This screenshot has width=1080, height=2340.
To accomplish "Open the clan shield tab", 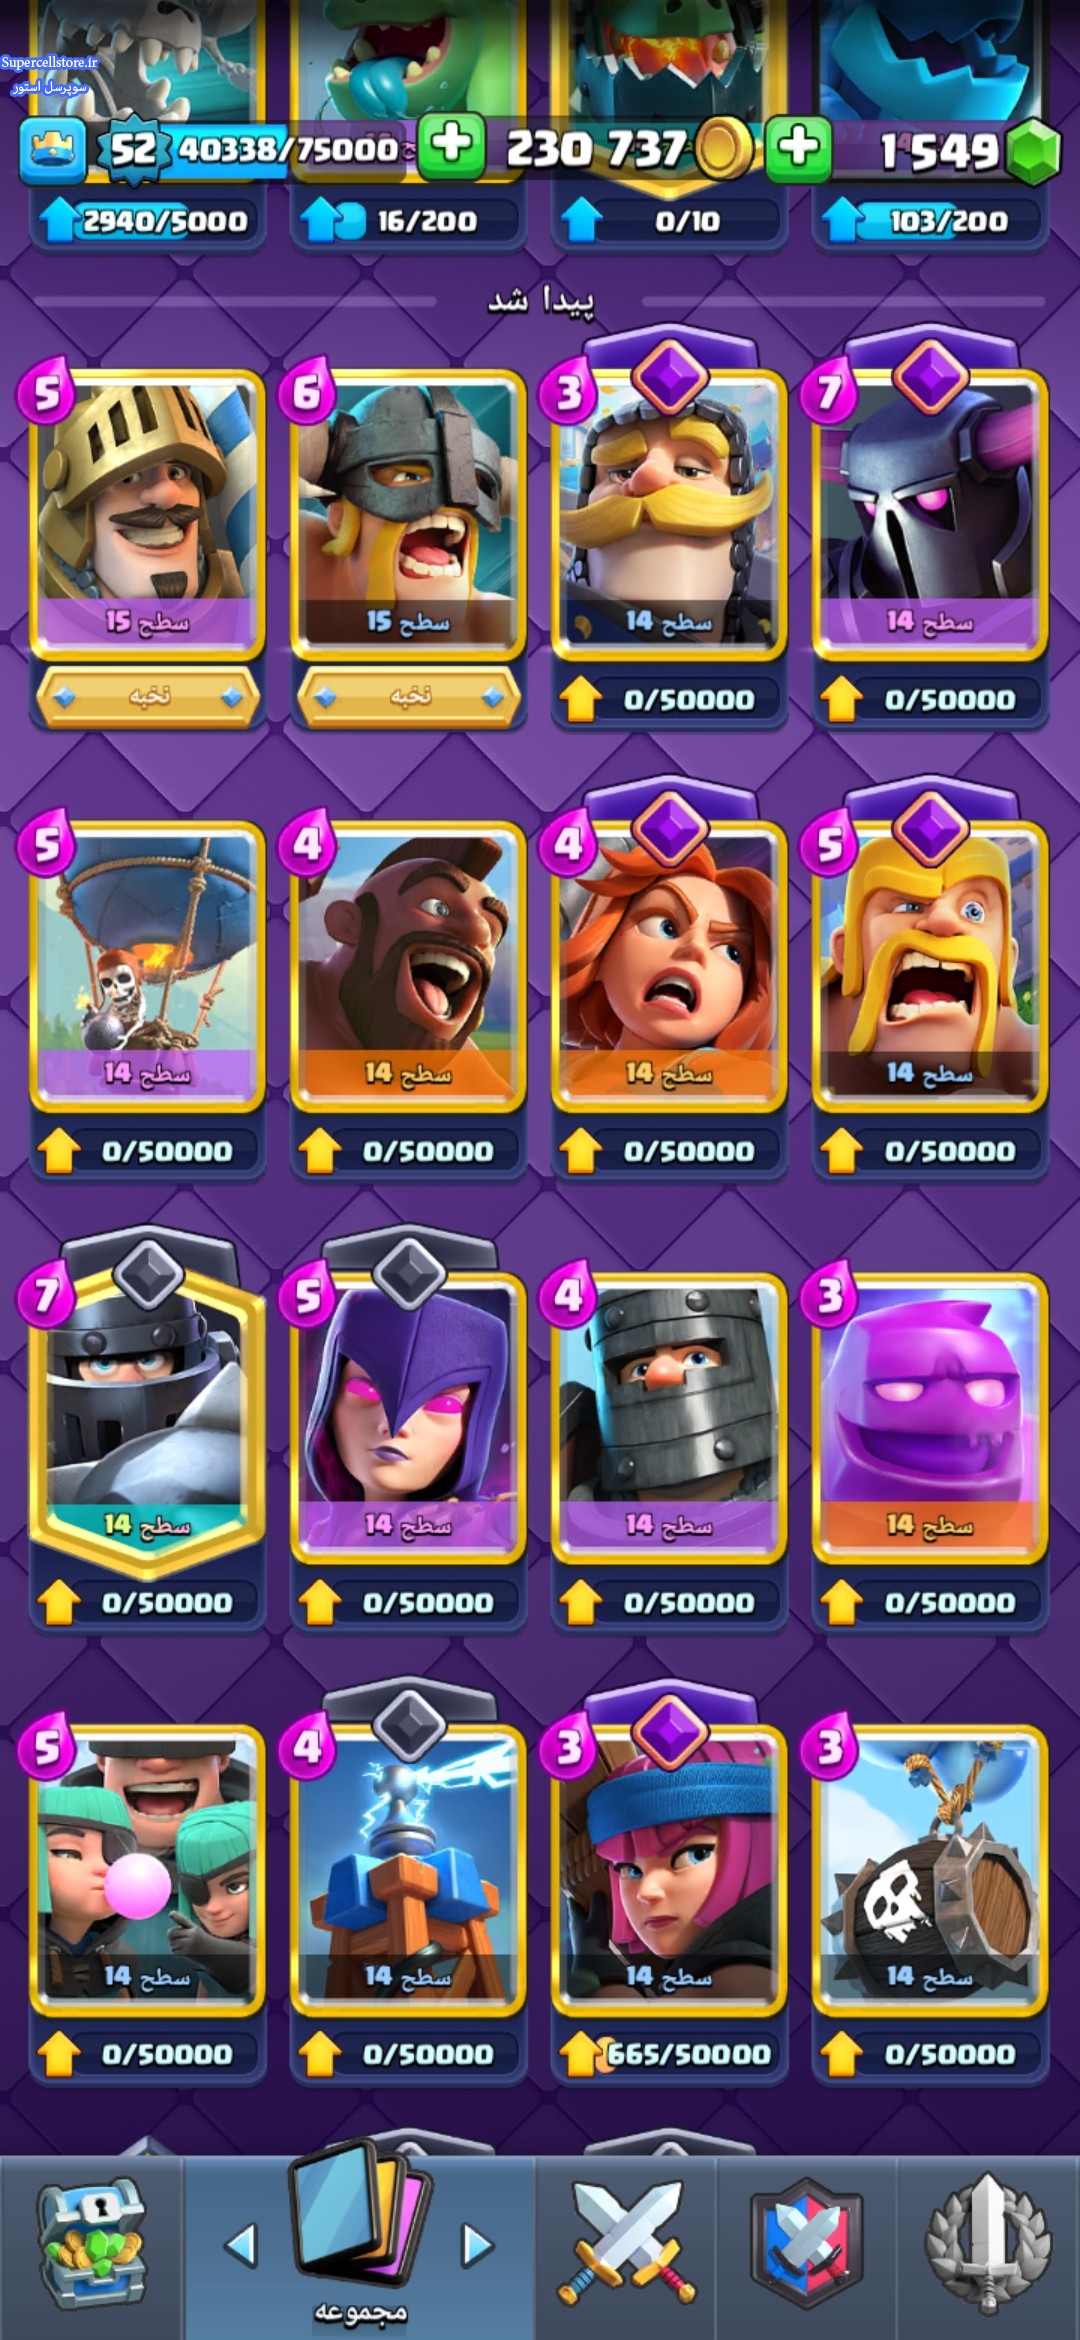I will point(807,2241).
